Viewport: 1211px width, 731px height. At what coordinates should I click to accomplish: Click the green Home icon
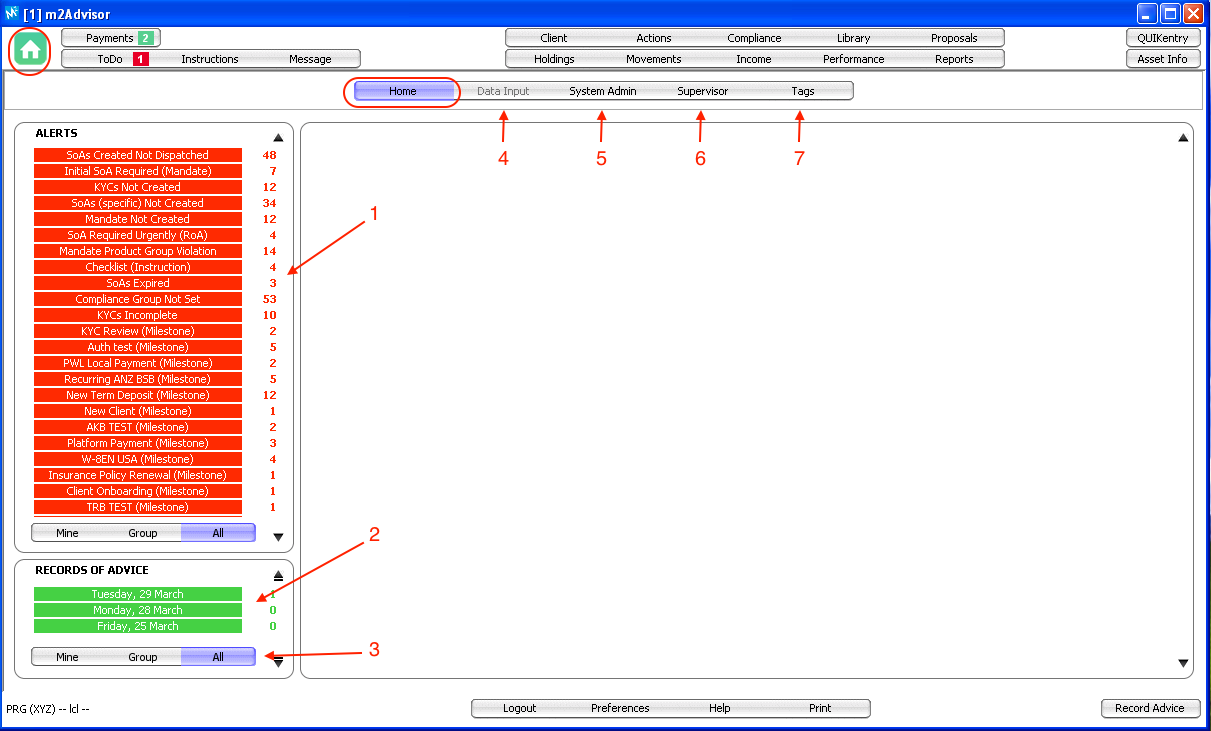click(30, 49)
